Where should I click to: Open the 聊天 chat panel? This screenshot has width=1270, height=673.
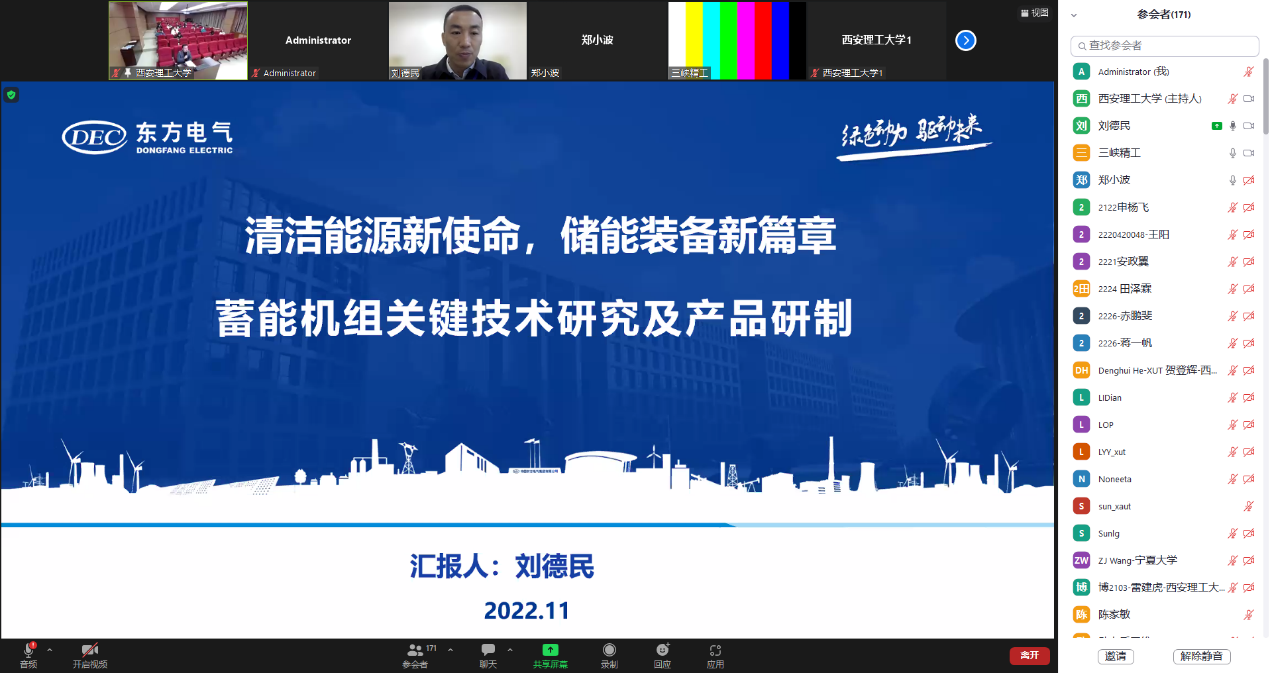[x=488, y=651]
